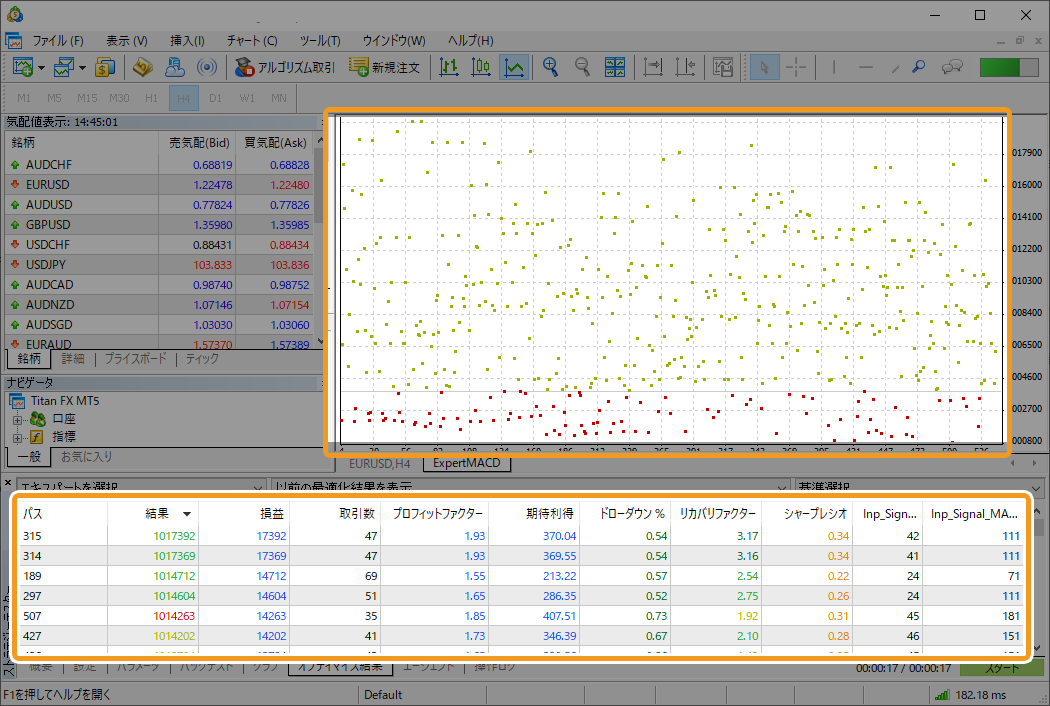
Task: Select the W1 timeframe
Action: (247, 98)
